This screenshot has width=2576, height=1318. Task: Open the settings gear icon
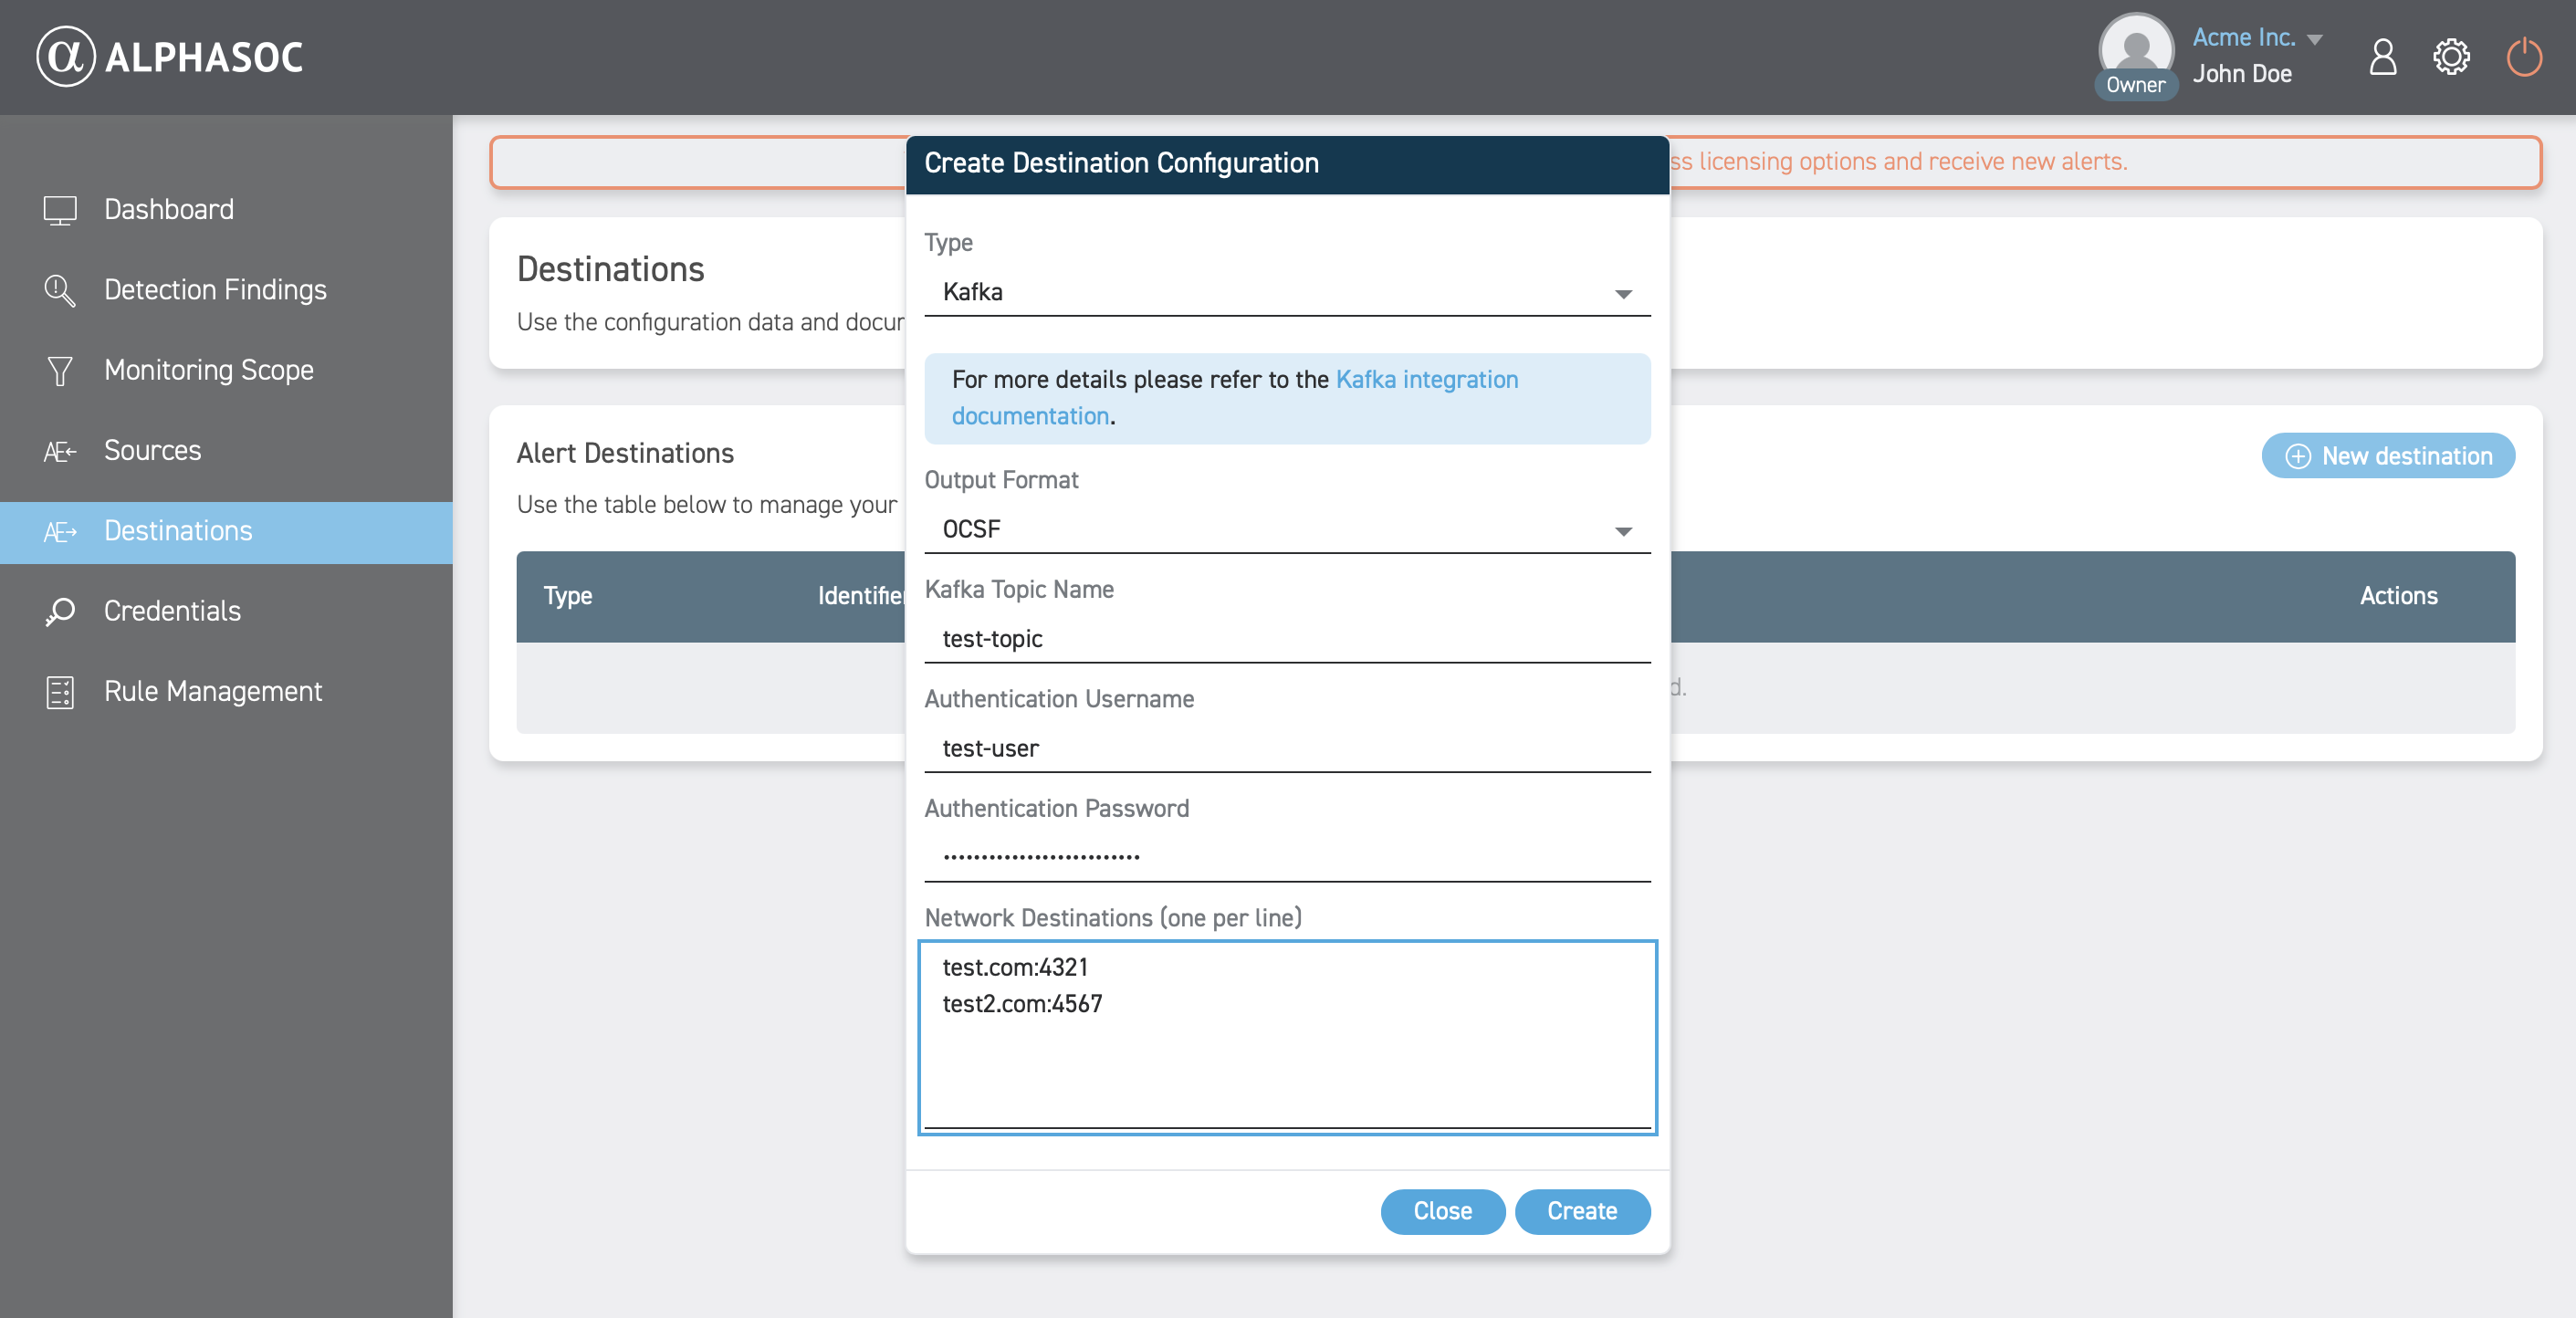(2451, 57)
